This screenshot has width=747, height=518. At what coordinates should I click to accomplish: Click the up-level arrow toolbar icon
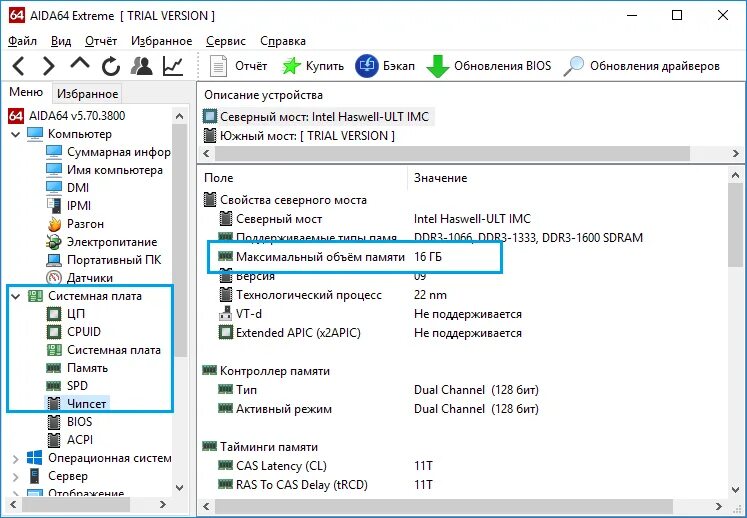80,63
